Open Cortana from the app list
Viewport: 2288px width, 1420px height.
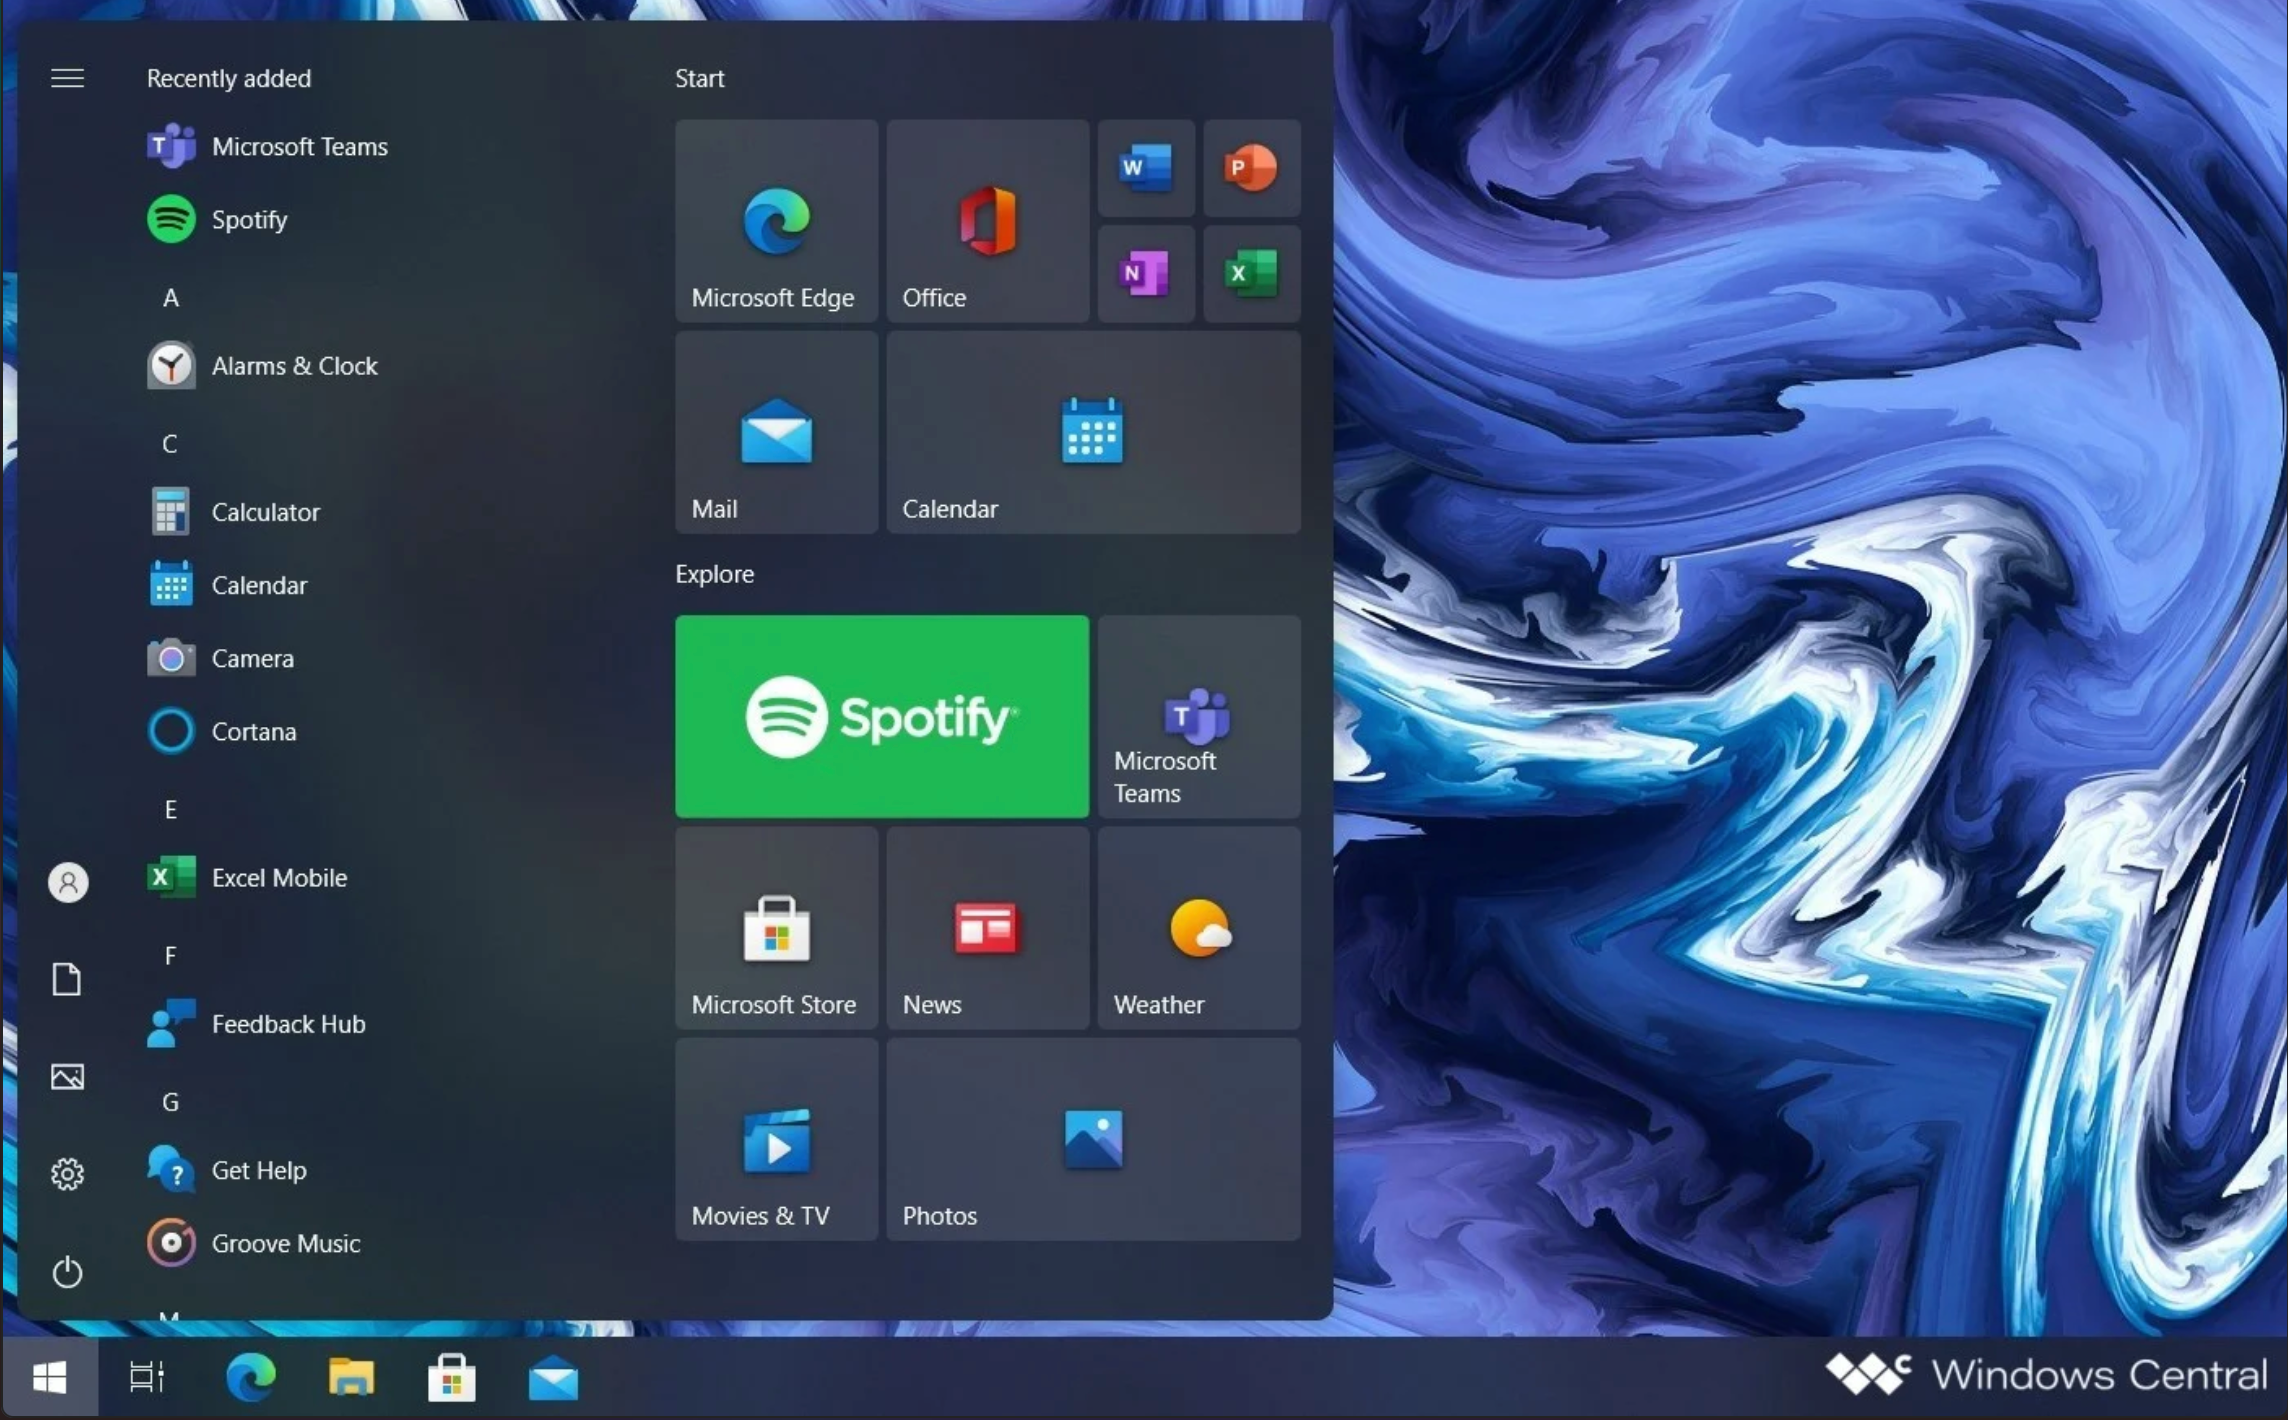[x=253, y=732]
